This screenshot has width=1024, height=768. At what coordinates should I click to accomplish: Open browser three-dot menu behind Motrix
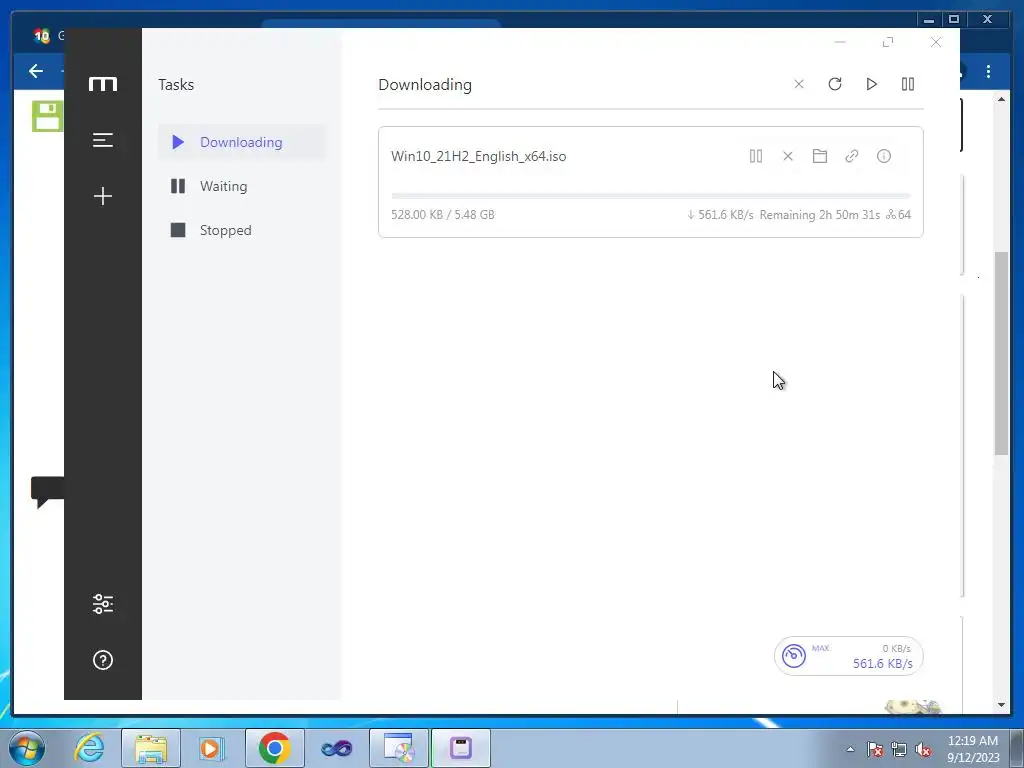(x=988, y=71)
